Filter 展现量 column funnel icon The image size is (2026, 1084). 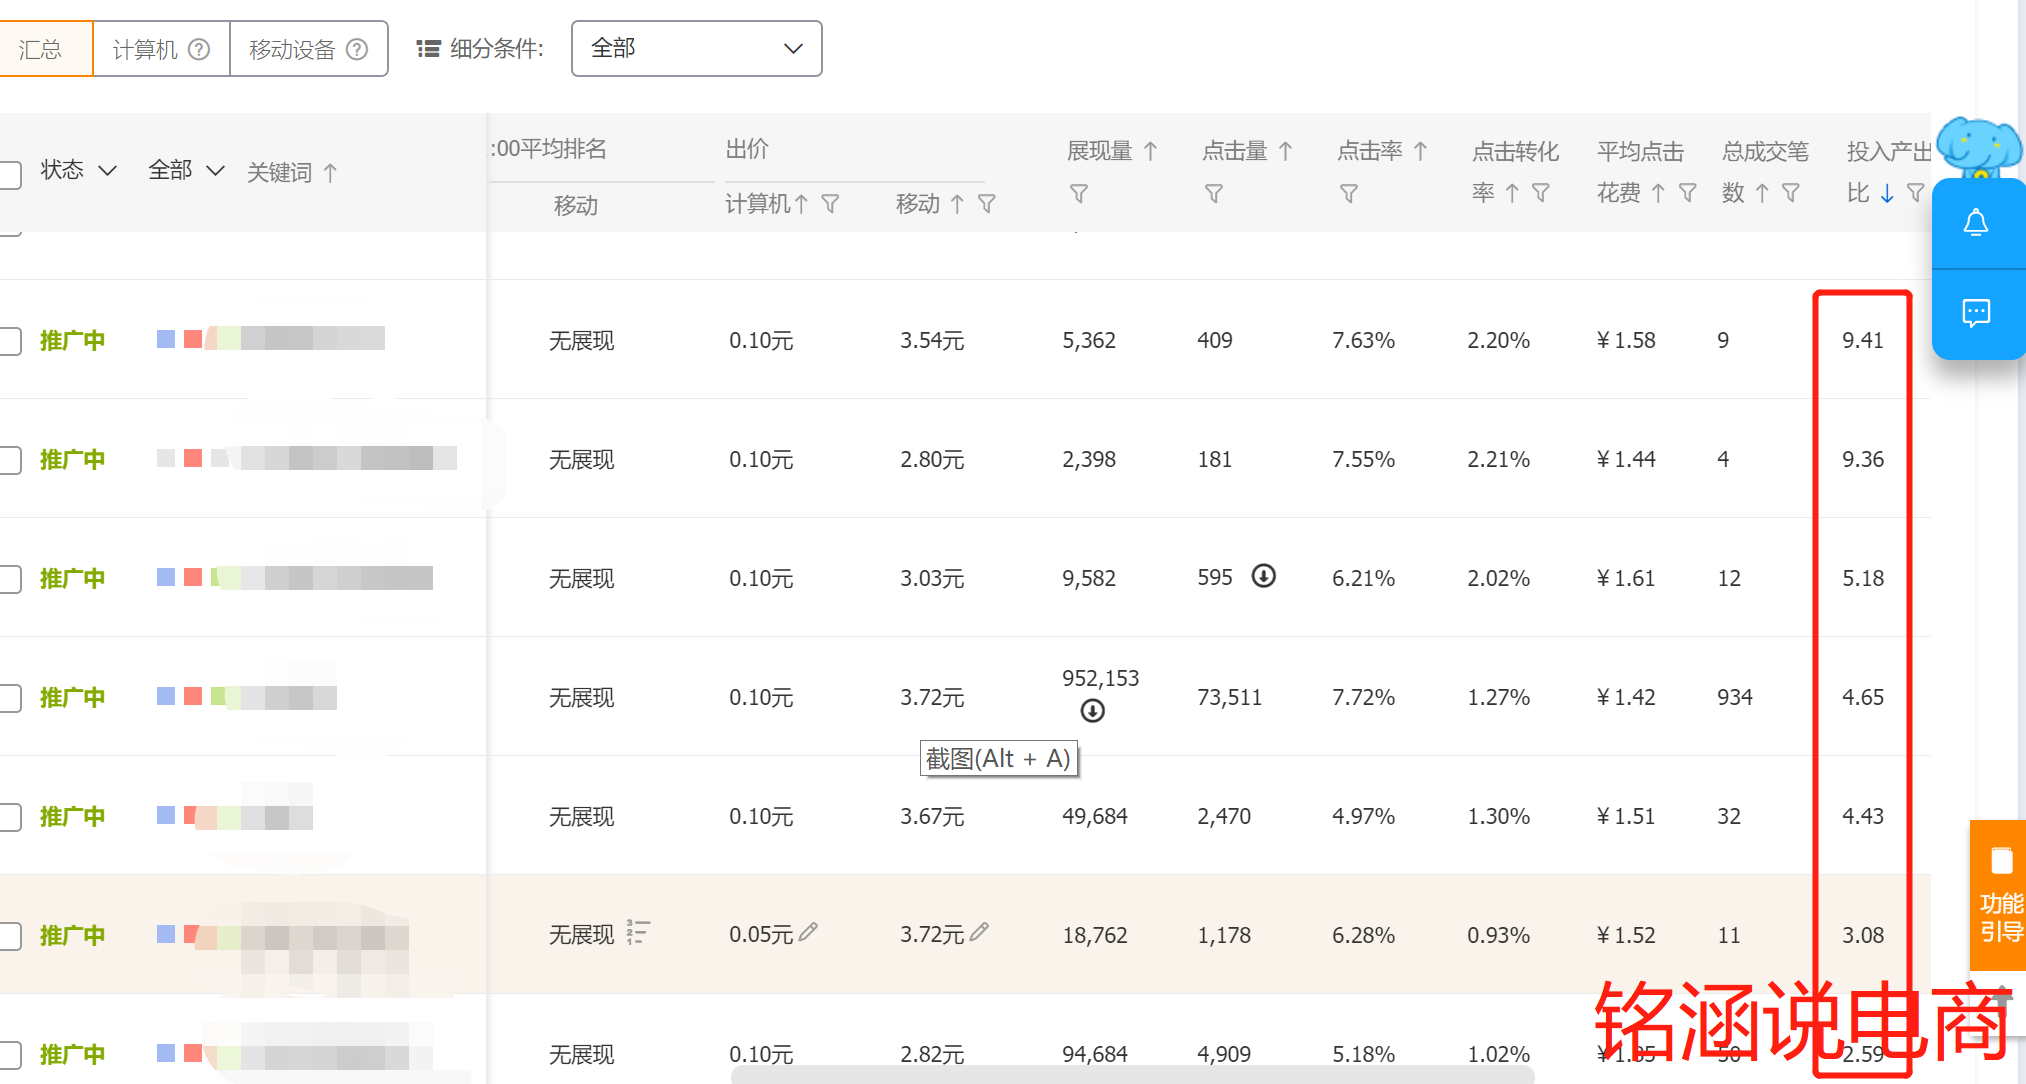1078,193
